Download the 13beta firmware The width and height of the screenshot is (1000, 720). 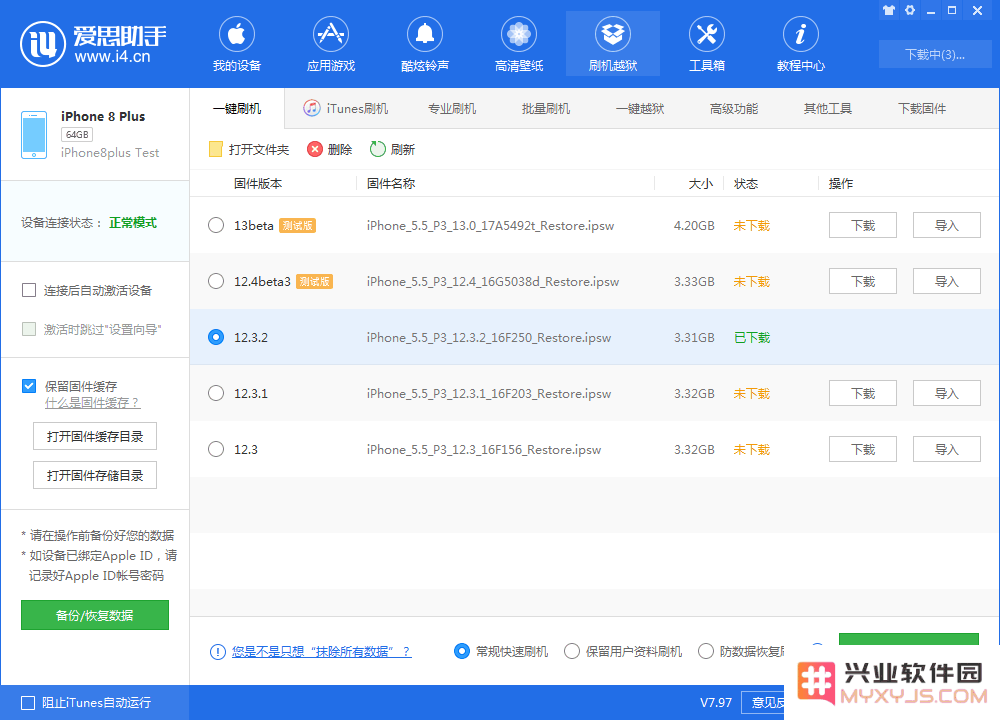863,225
